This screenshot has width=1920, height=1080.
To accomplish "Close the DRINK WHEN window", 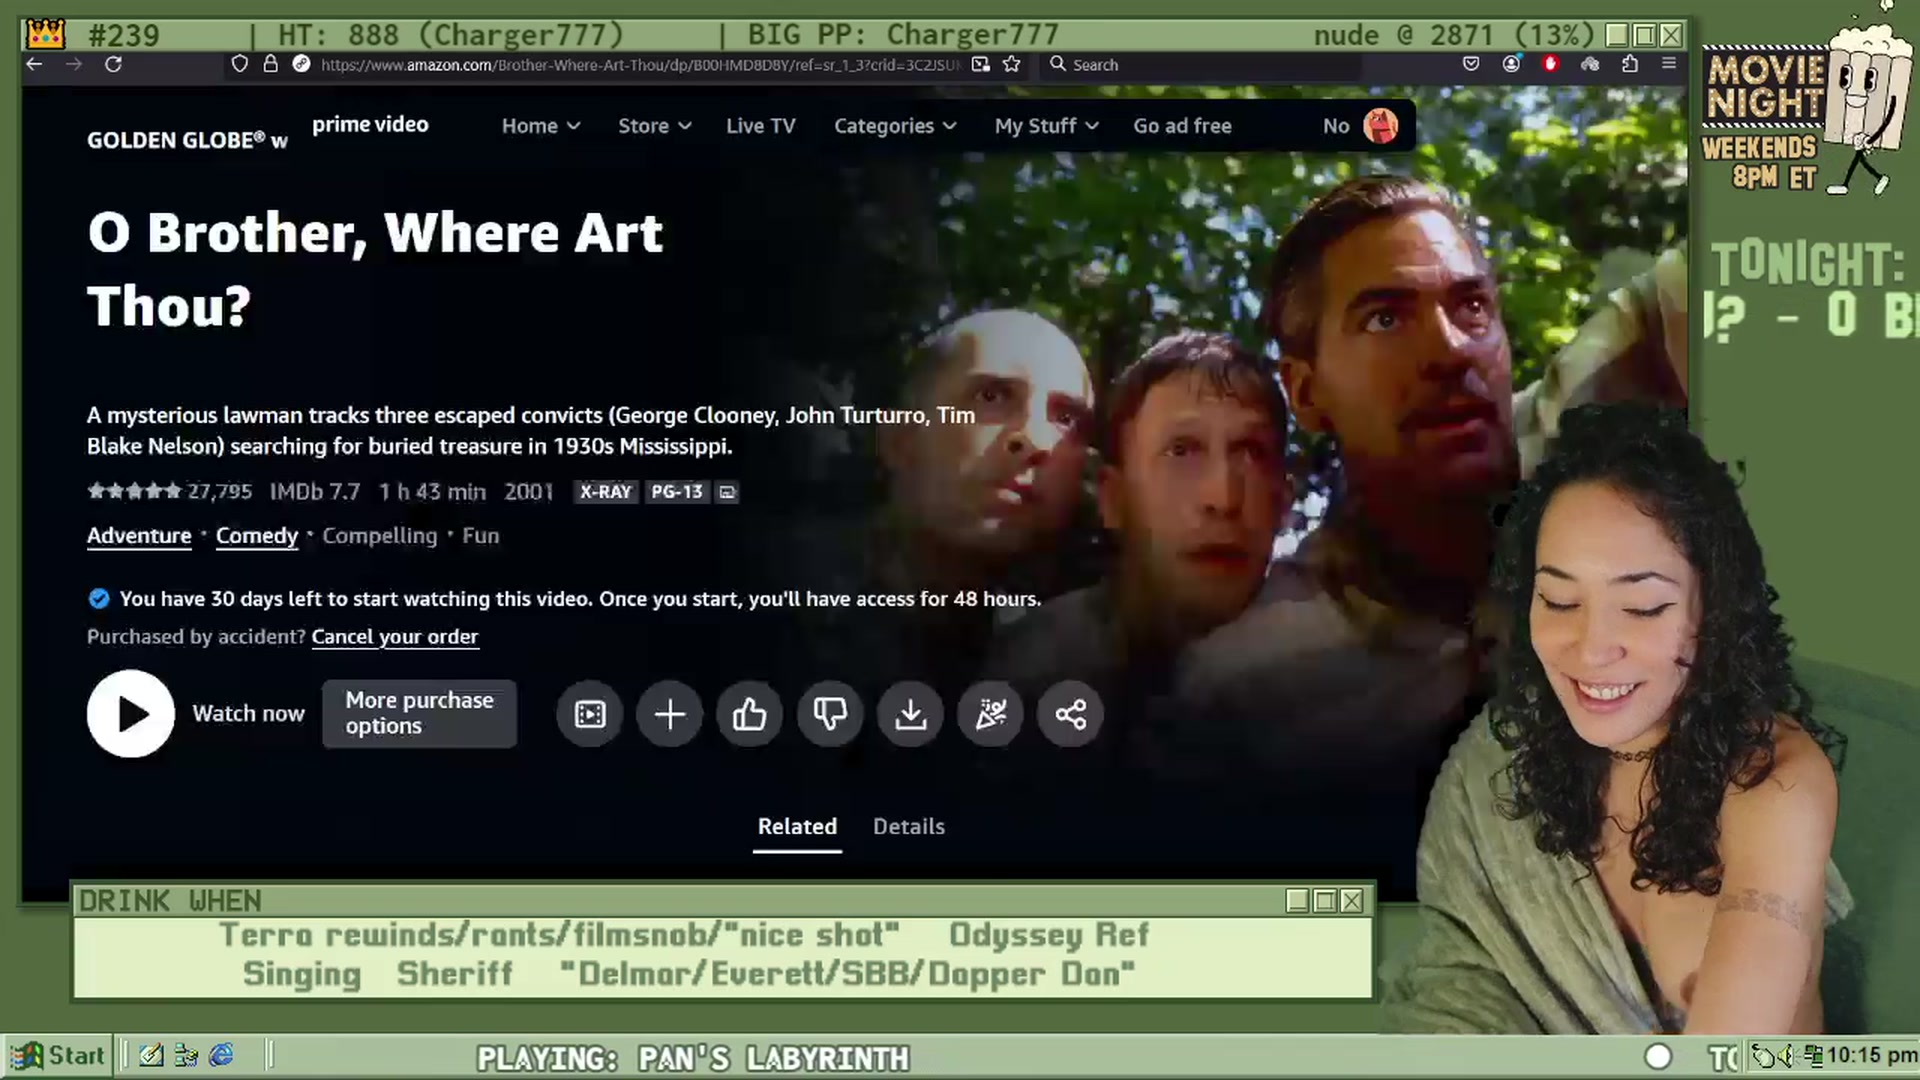I will (1352, 902).
